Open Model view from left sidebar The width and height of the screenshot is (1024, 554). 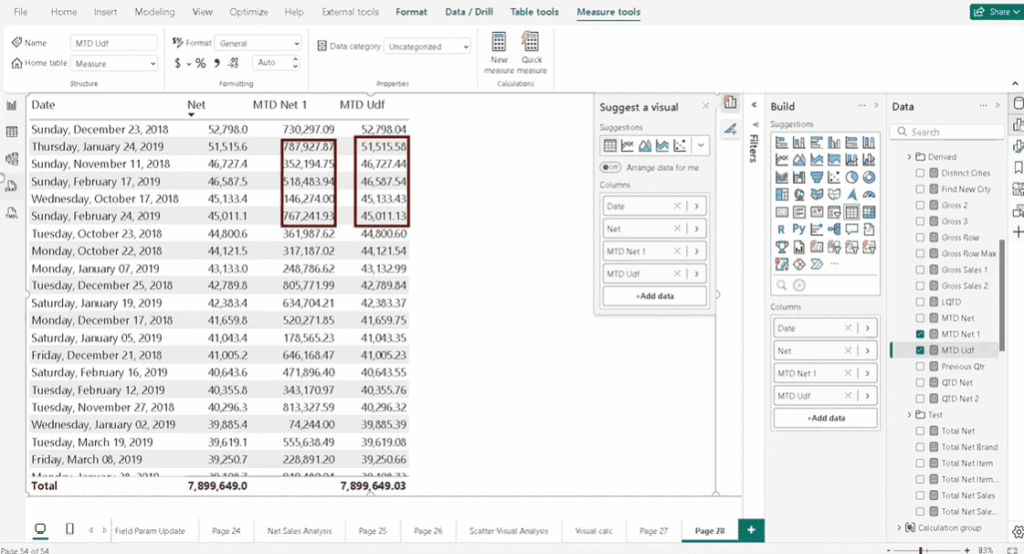coord(12,159)
